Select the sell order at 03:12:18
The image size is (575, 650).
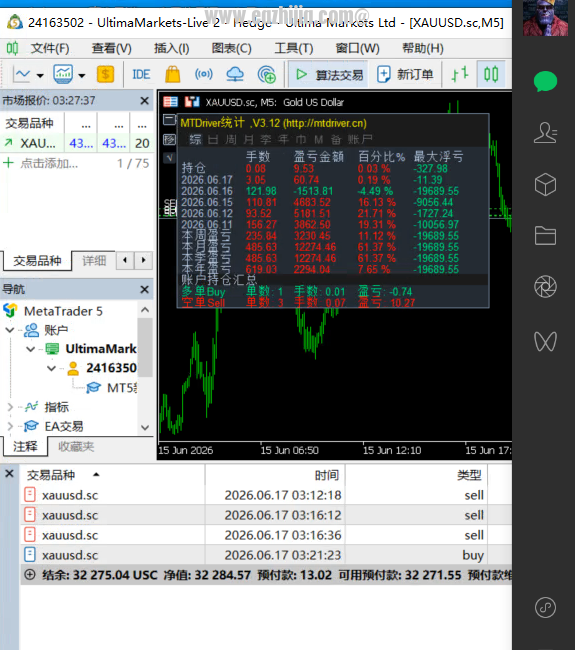tap(266, 495)
